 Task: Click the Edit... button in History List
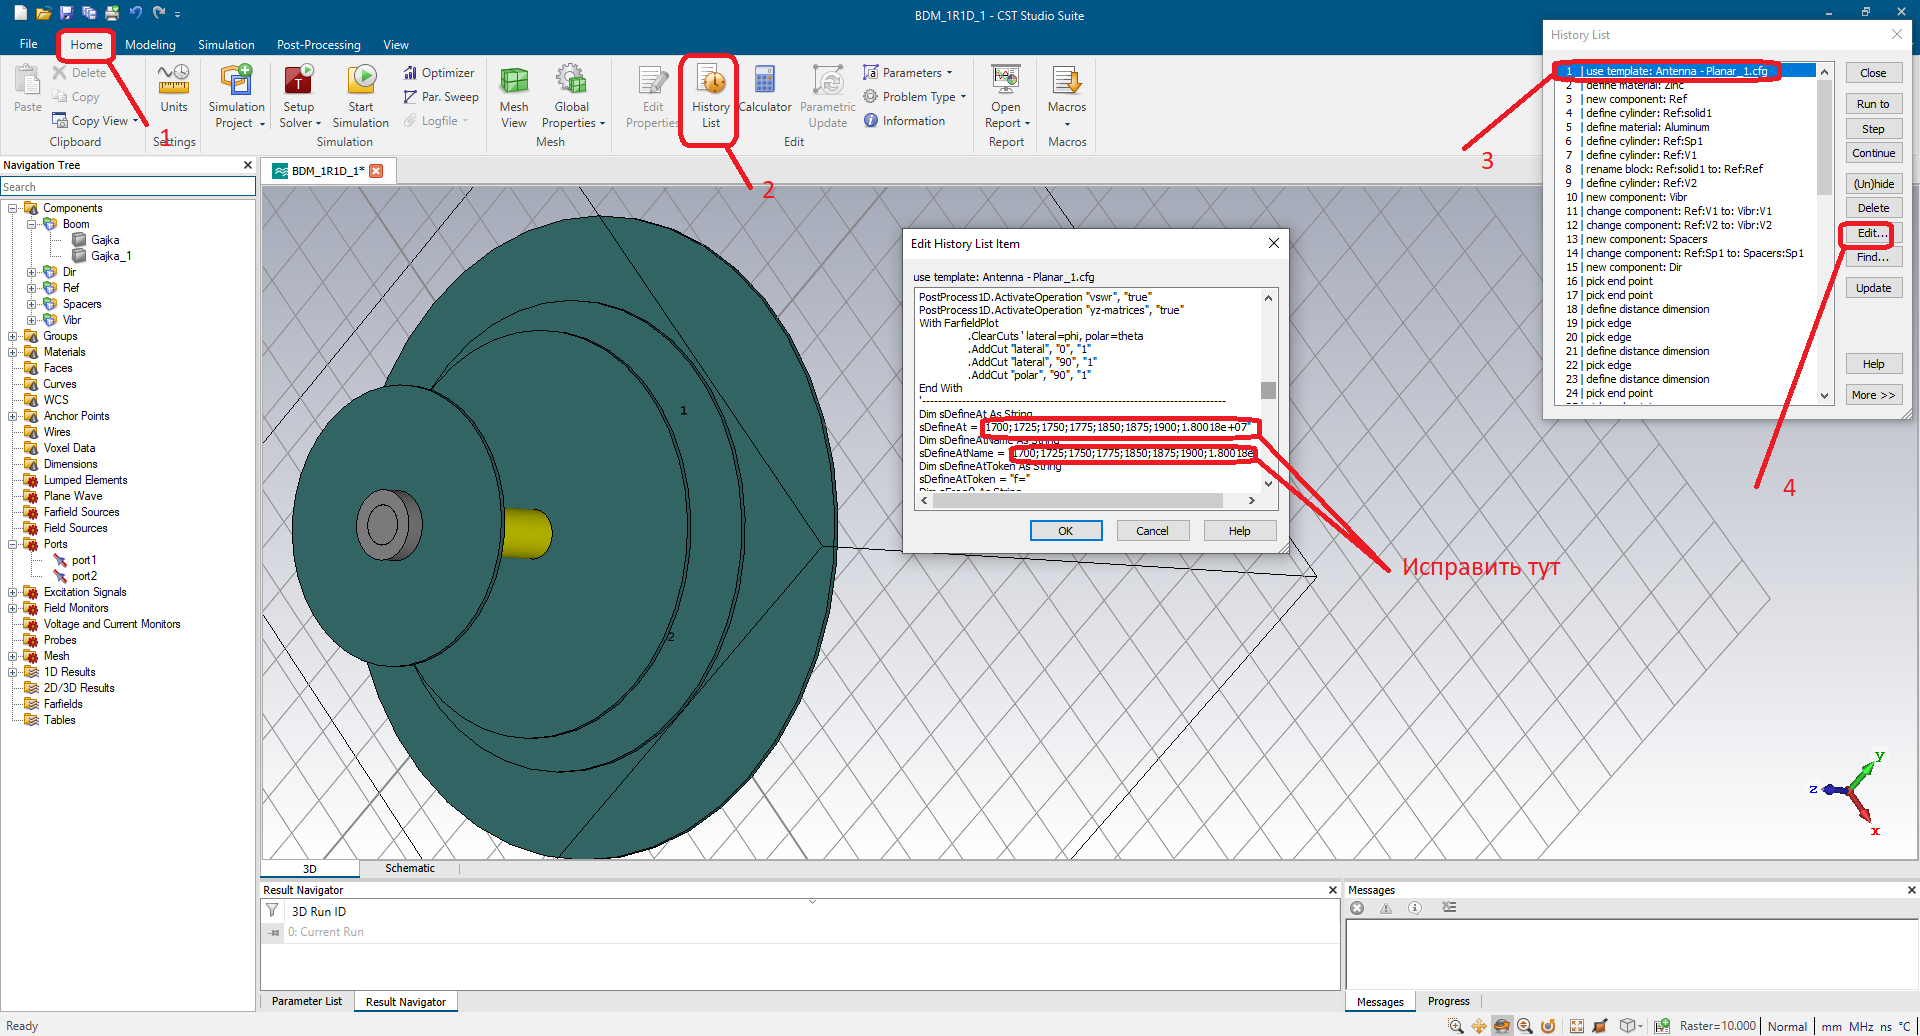pyautogui.click(x=1872, y=233)
